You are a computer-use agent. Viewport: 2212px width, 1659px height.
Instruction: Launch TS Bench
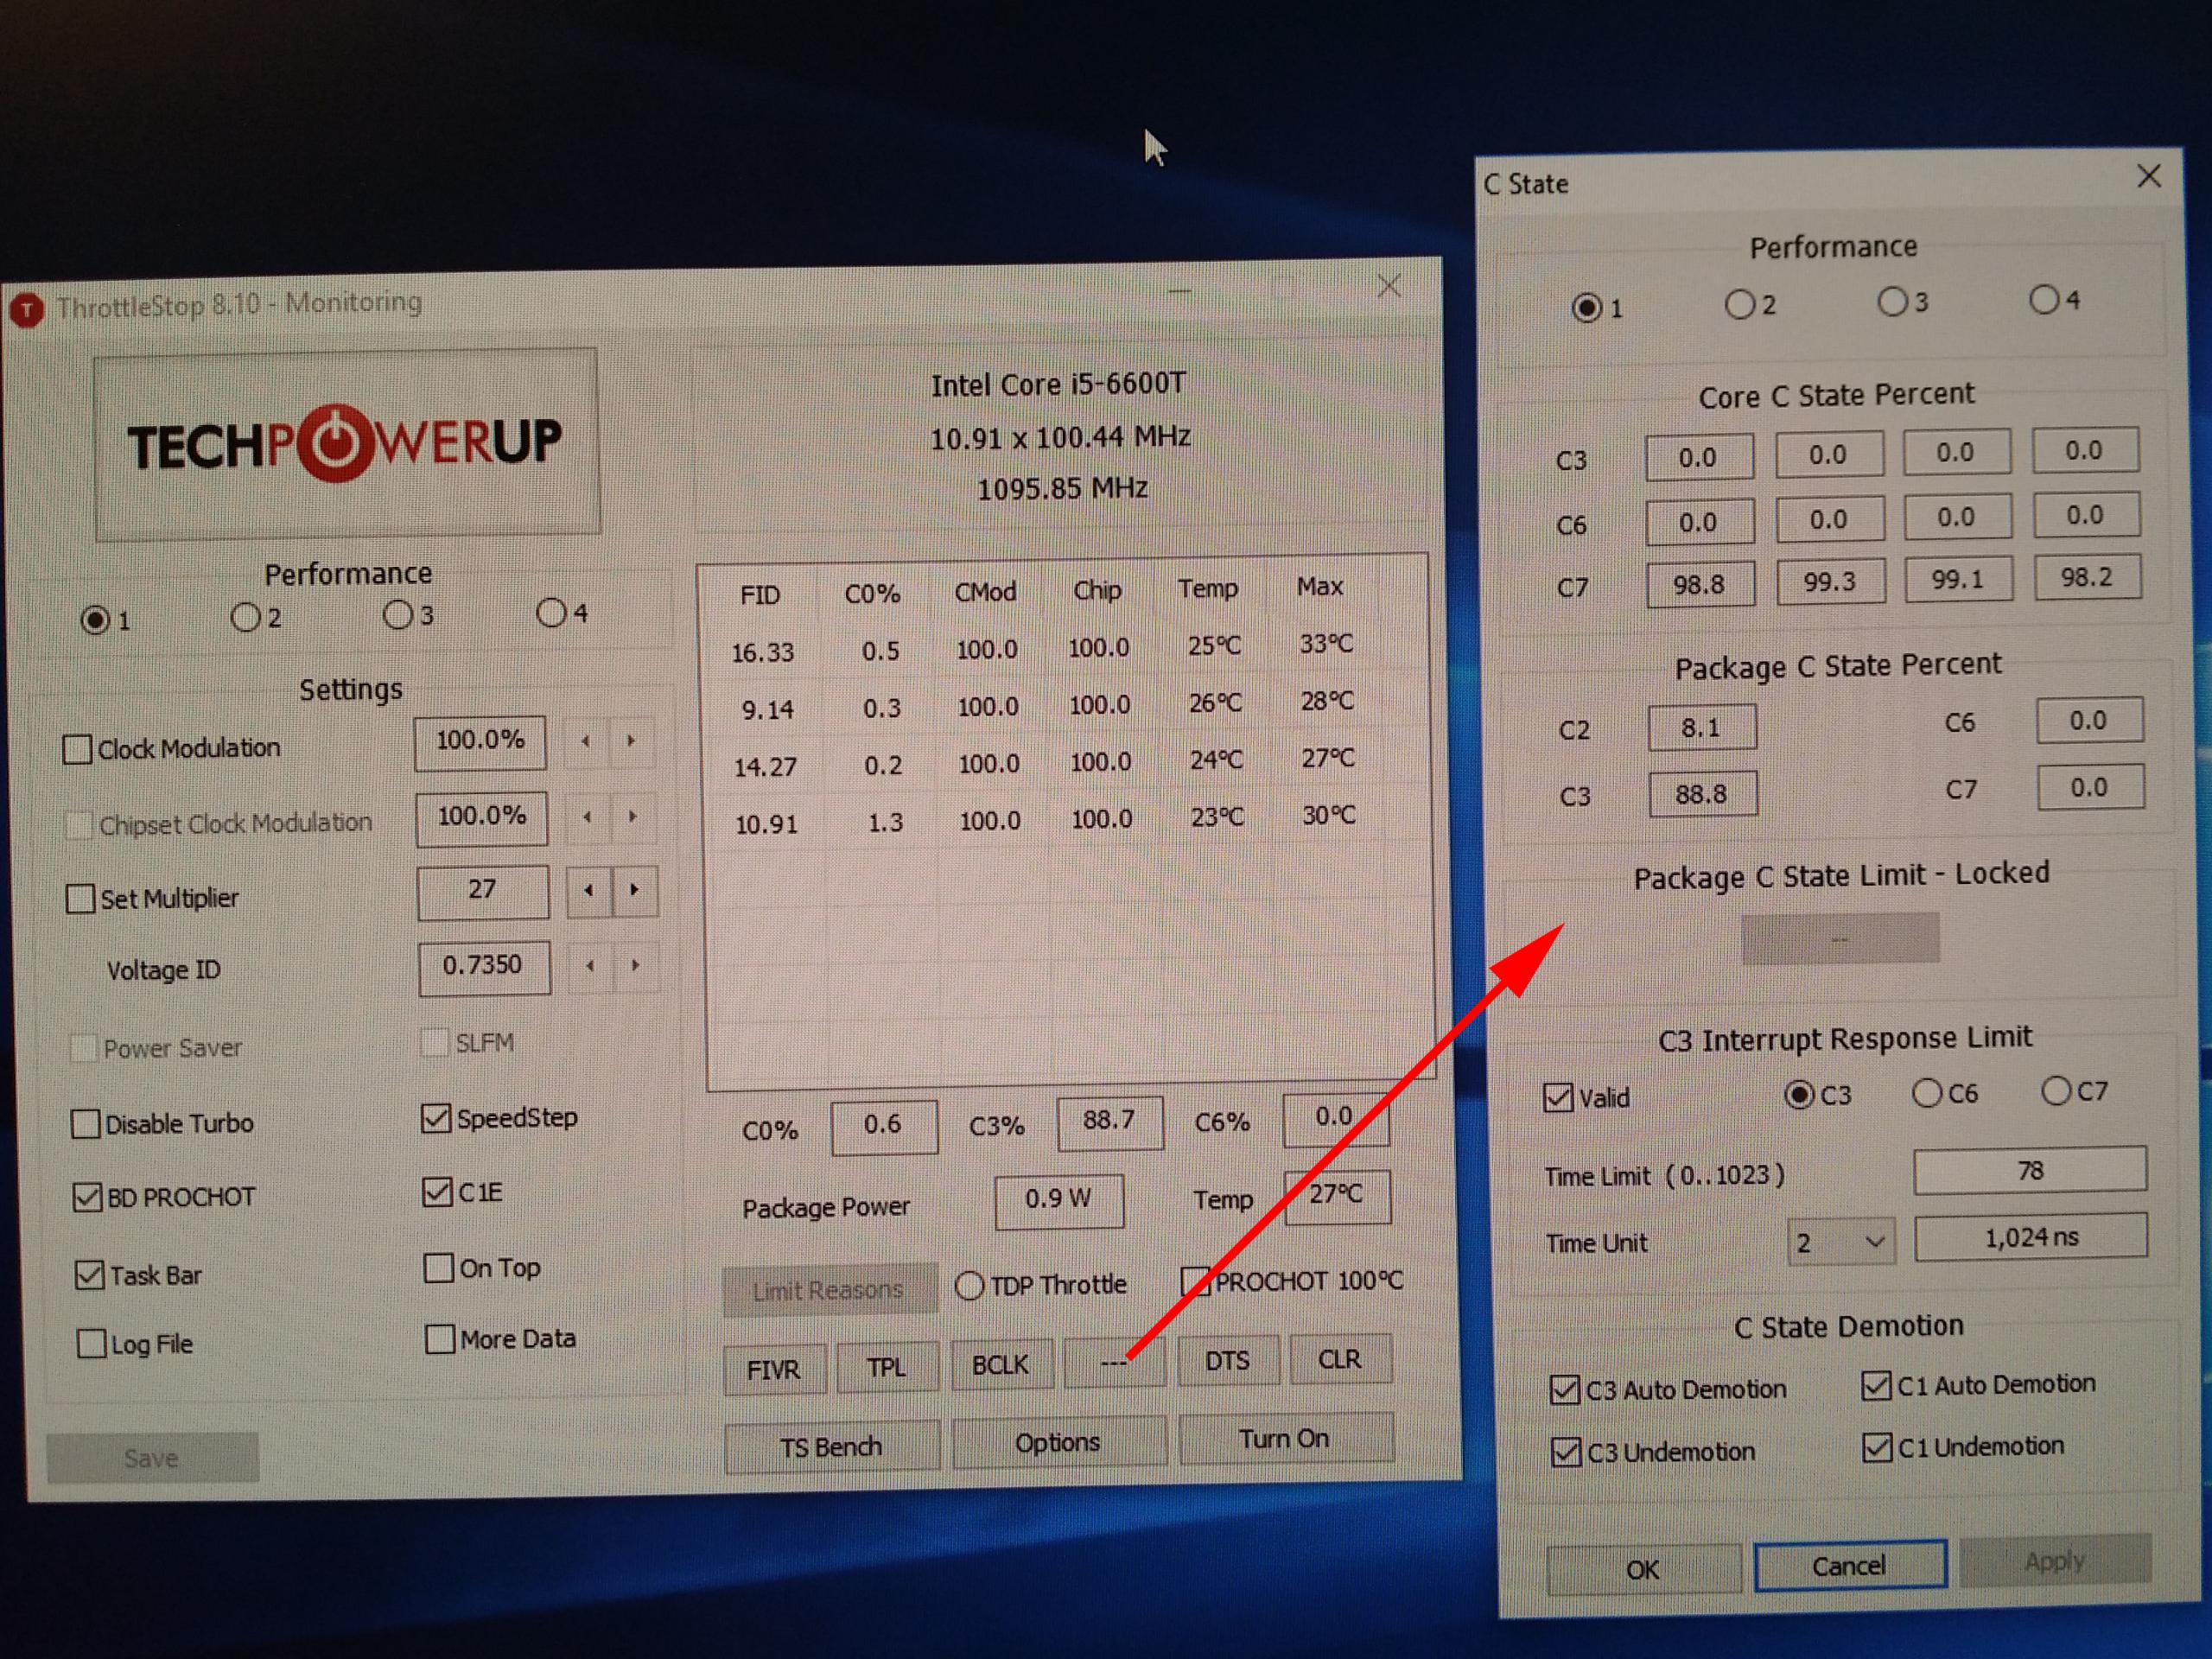(x=831, y=1446)
